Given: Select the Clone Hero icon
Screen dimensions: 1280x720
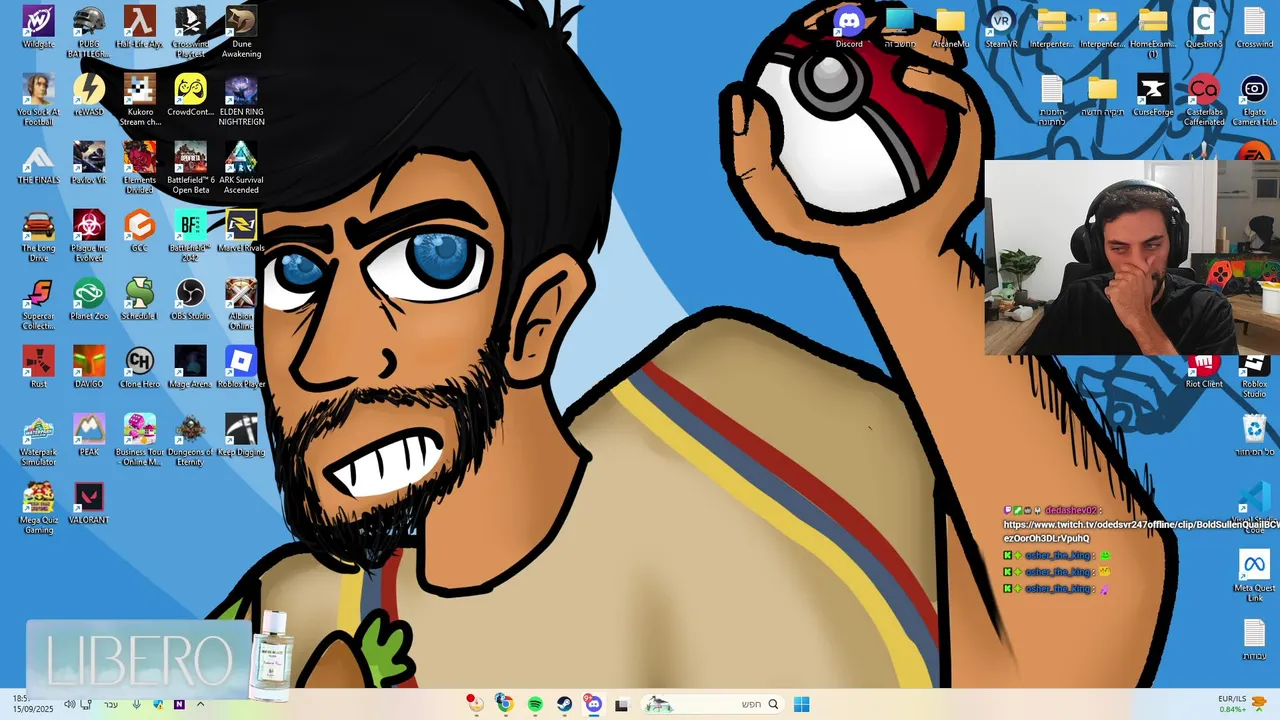Looking at the screenshot, I should point(139,367).
